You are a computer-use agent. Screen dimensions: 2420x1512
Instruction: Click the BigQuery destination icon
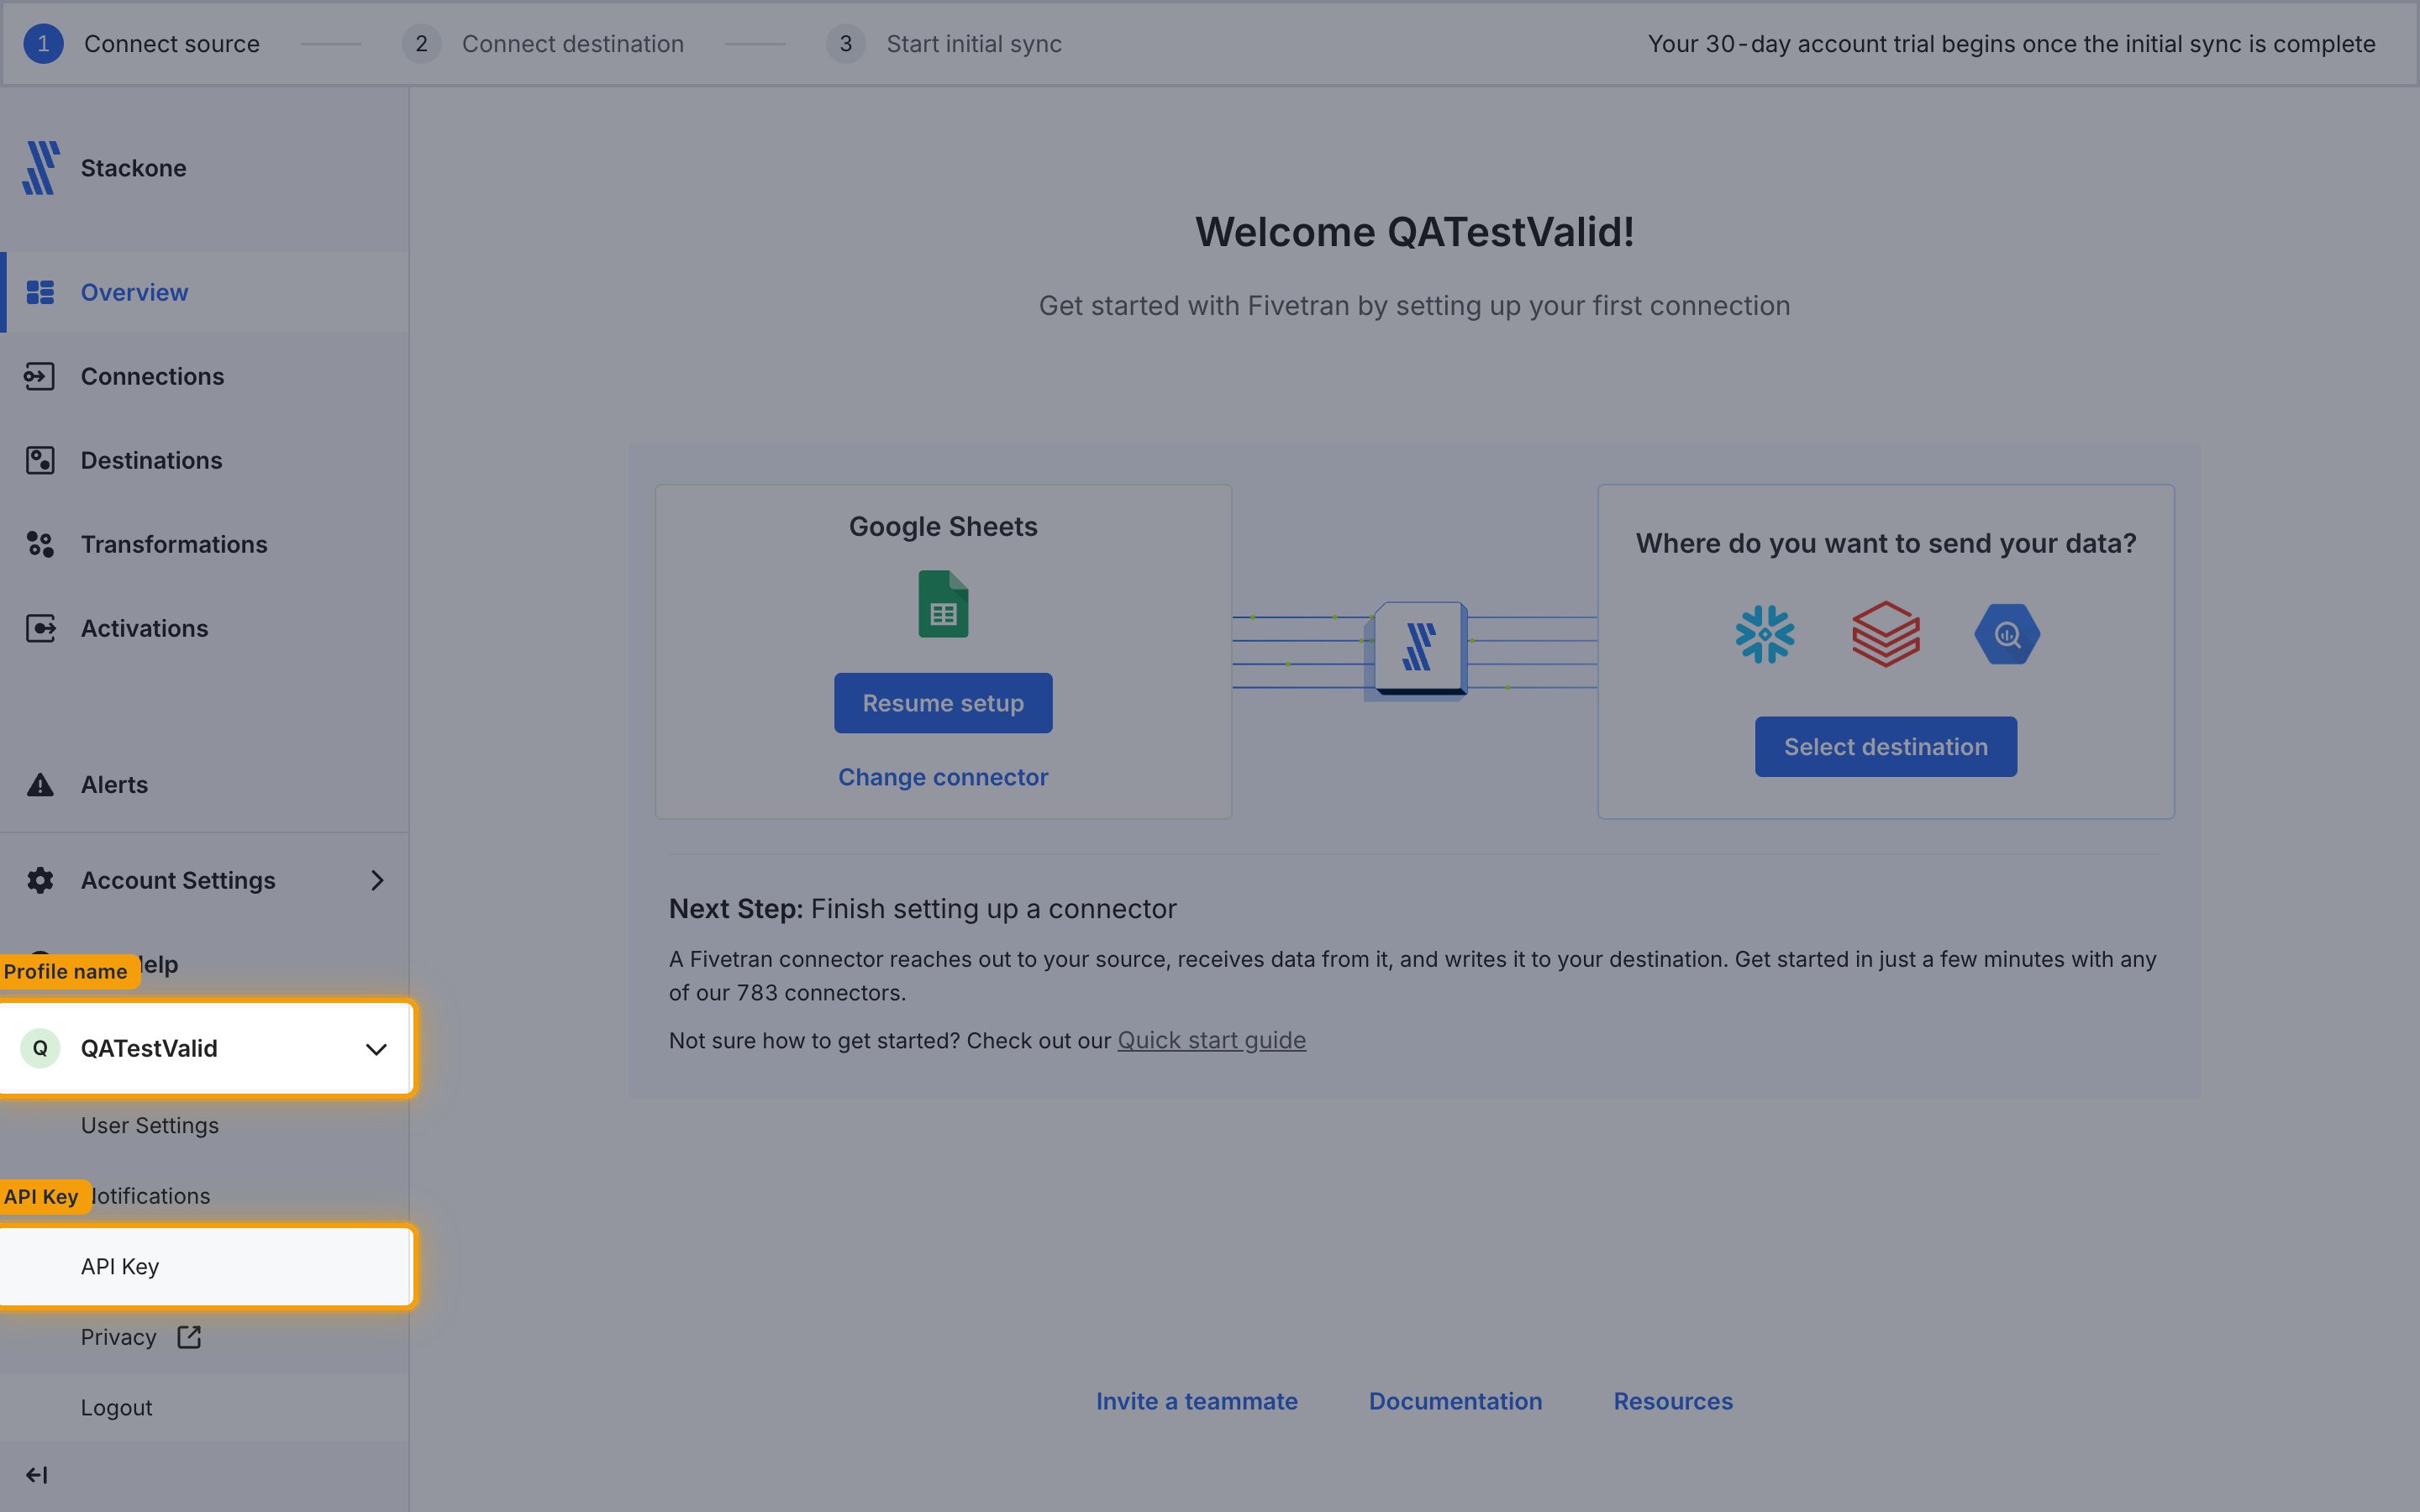click(2007, 634)
